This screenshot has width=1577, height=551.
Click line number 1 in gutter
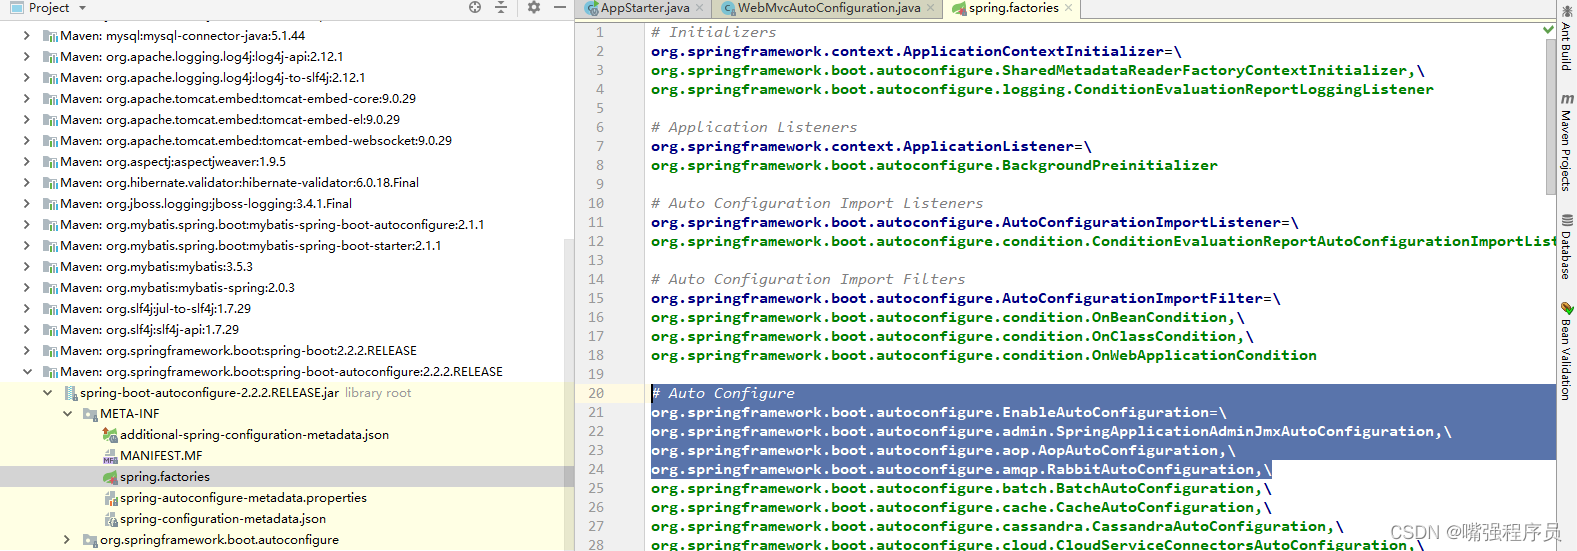(x=600, y=32)
